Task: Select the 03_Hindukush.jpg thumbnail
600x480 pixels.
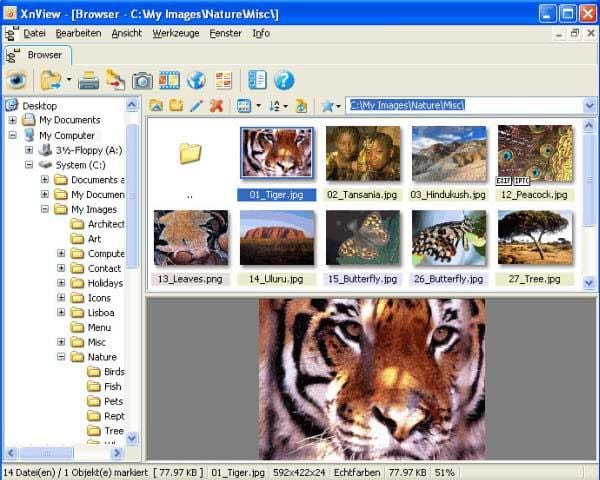Action: click(449, 154)
